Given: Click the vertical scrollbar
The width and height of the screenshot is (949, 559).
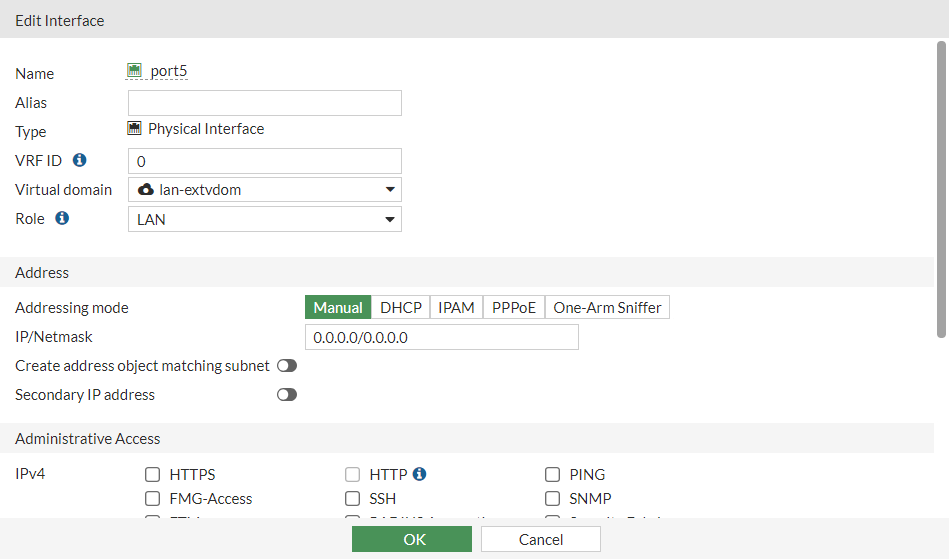Looking at the screenshot, I should [x=941, y=190].
